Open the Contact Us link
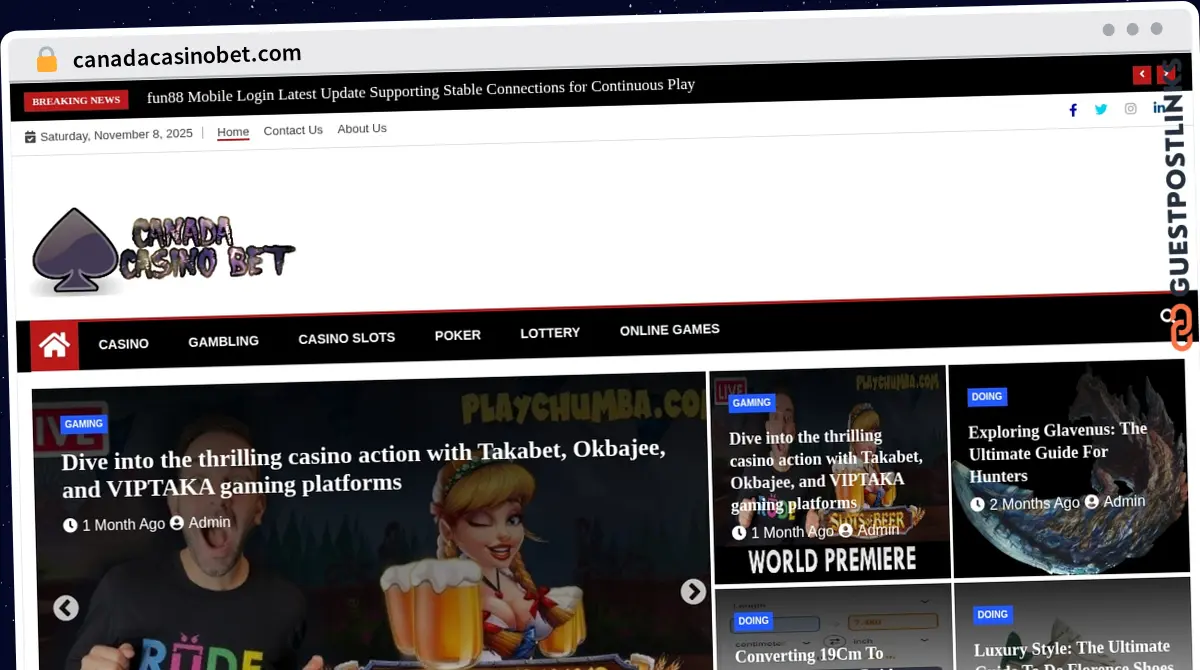The width and height of the screenshot is (1200, 670). point(293,130)
